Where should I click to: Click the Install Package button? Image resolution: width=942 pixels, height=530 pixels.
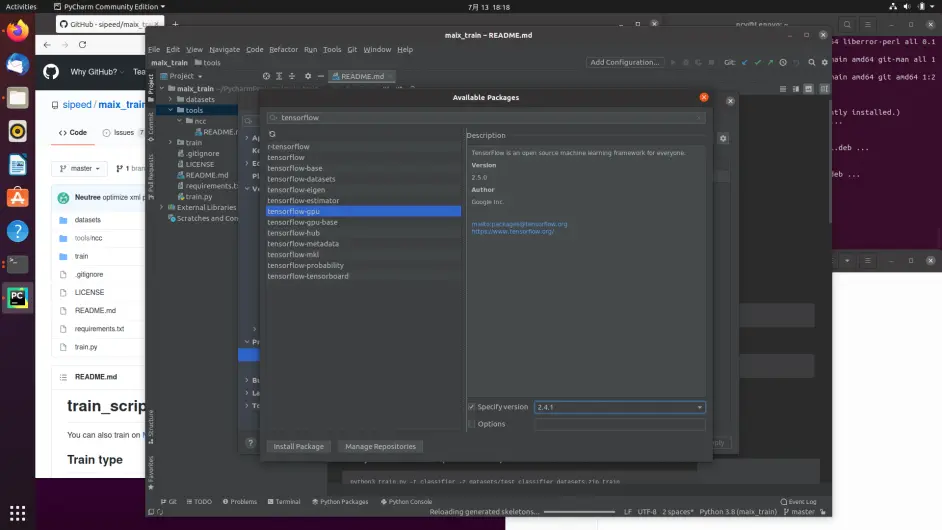pyautogui.click(x=299, y=446)
